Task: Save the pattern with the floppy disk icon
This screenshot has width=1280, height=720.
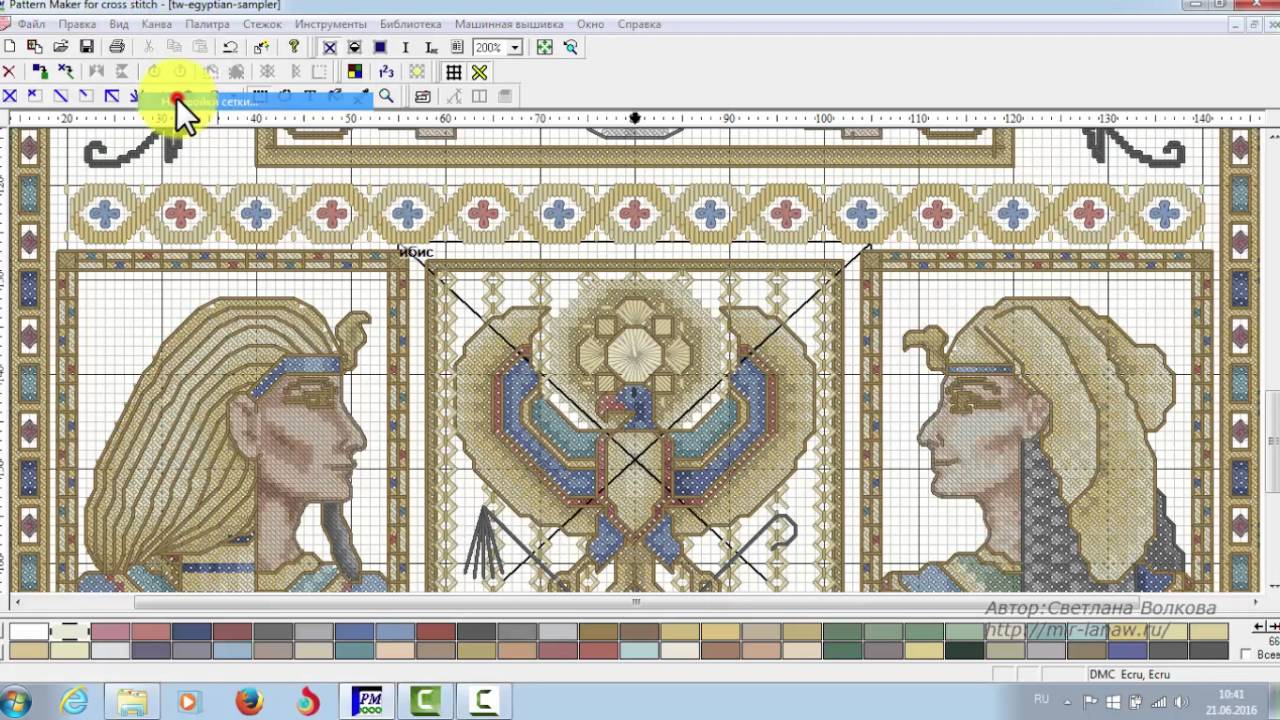Action: click(87, 46)
